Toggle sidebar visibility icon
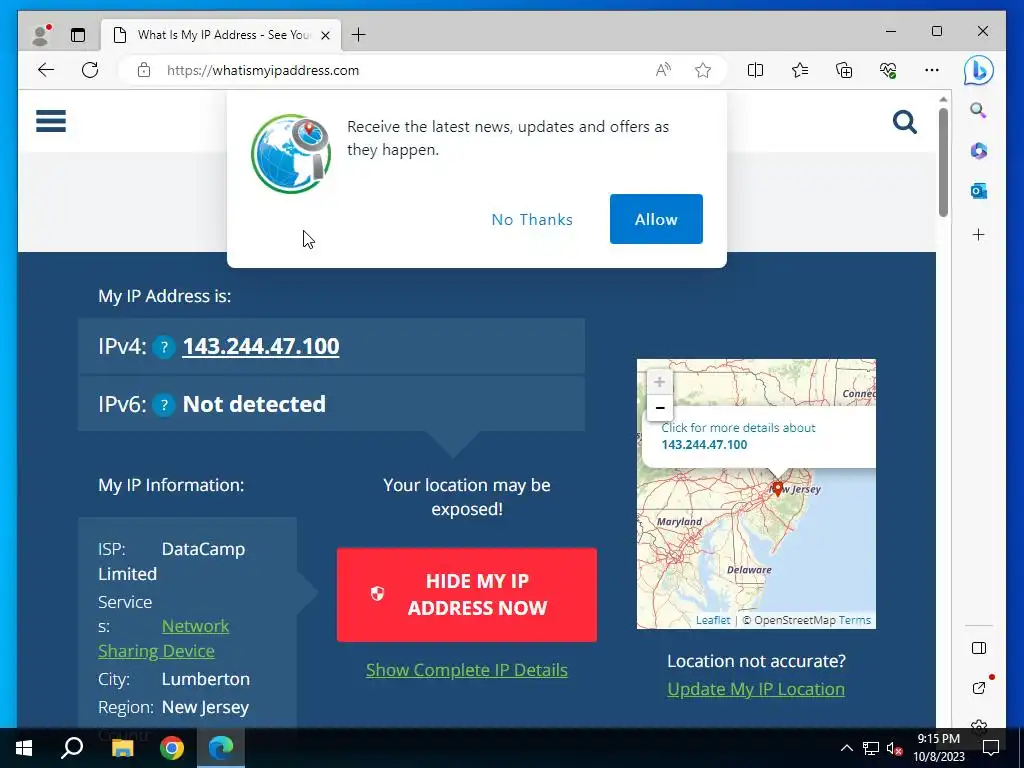The height and width of the screenshot is (768, 1024). point(978,648)
